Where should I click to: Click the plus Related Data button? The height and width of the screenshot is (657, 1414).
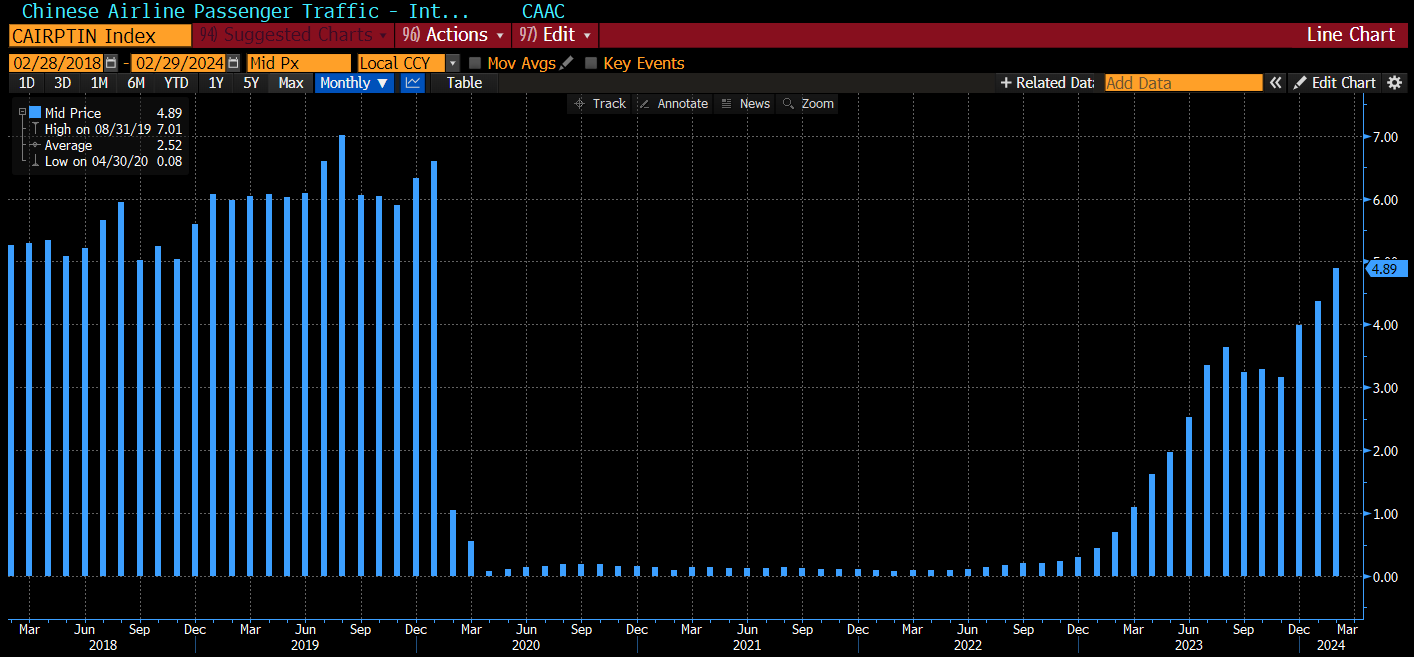[x=1047, y=83]
